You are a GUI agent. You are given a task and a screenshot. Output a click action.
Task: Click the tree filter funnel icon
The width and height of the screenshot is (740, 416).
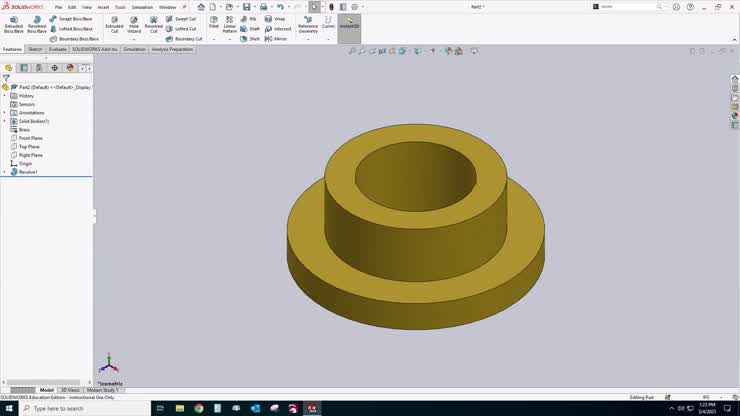coord(6,78)
